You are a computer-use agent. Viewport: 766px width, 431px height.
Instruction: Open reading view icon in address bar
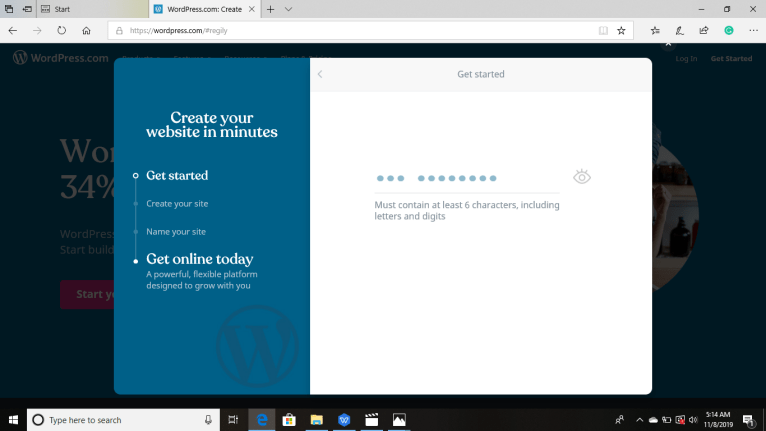tap(602, 31)
